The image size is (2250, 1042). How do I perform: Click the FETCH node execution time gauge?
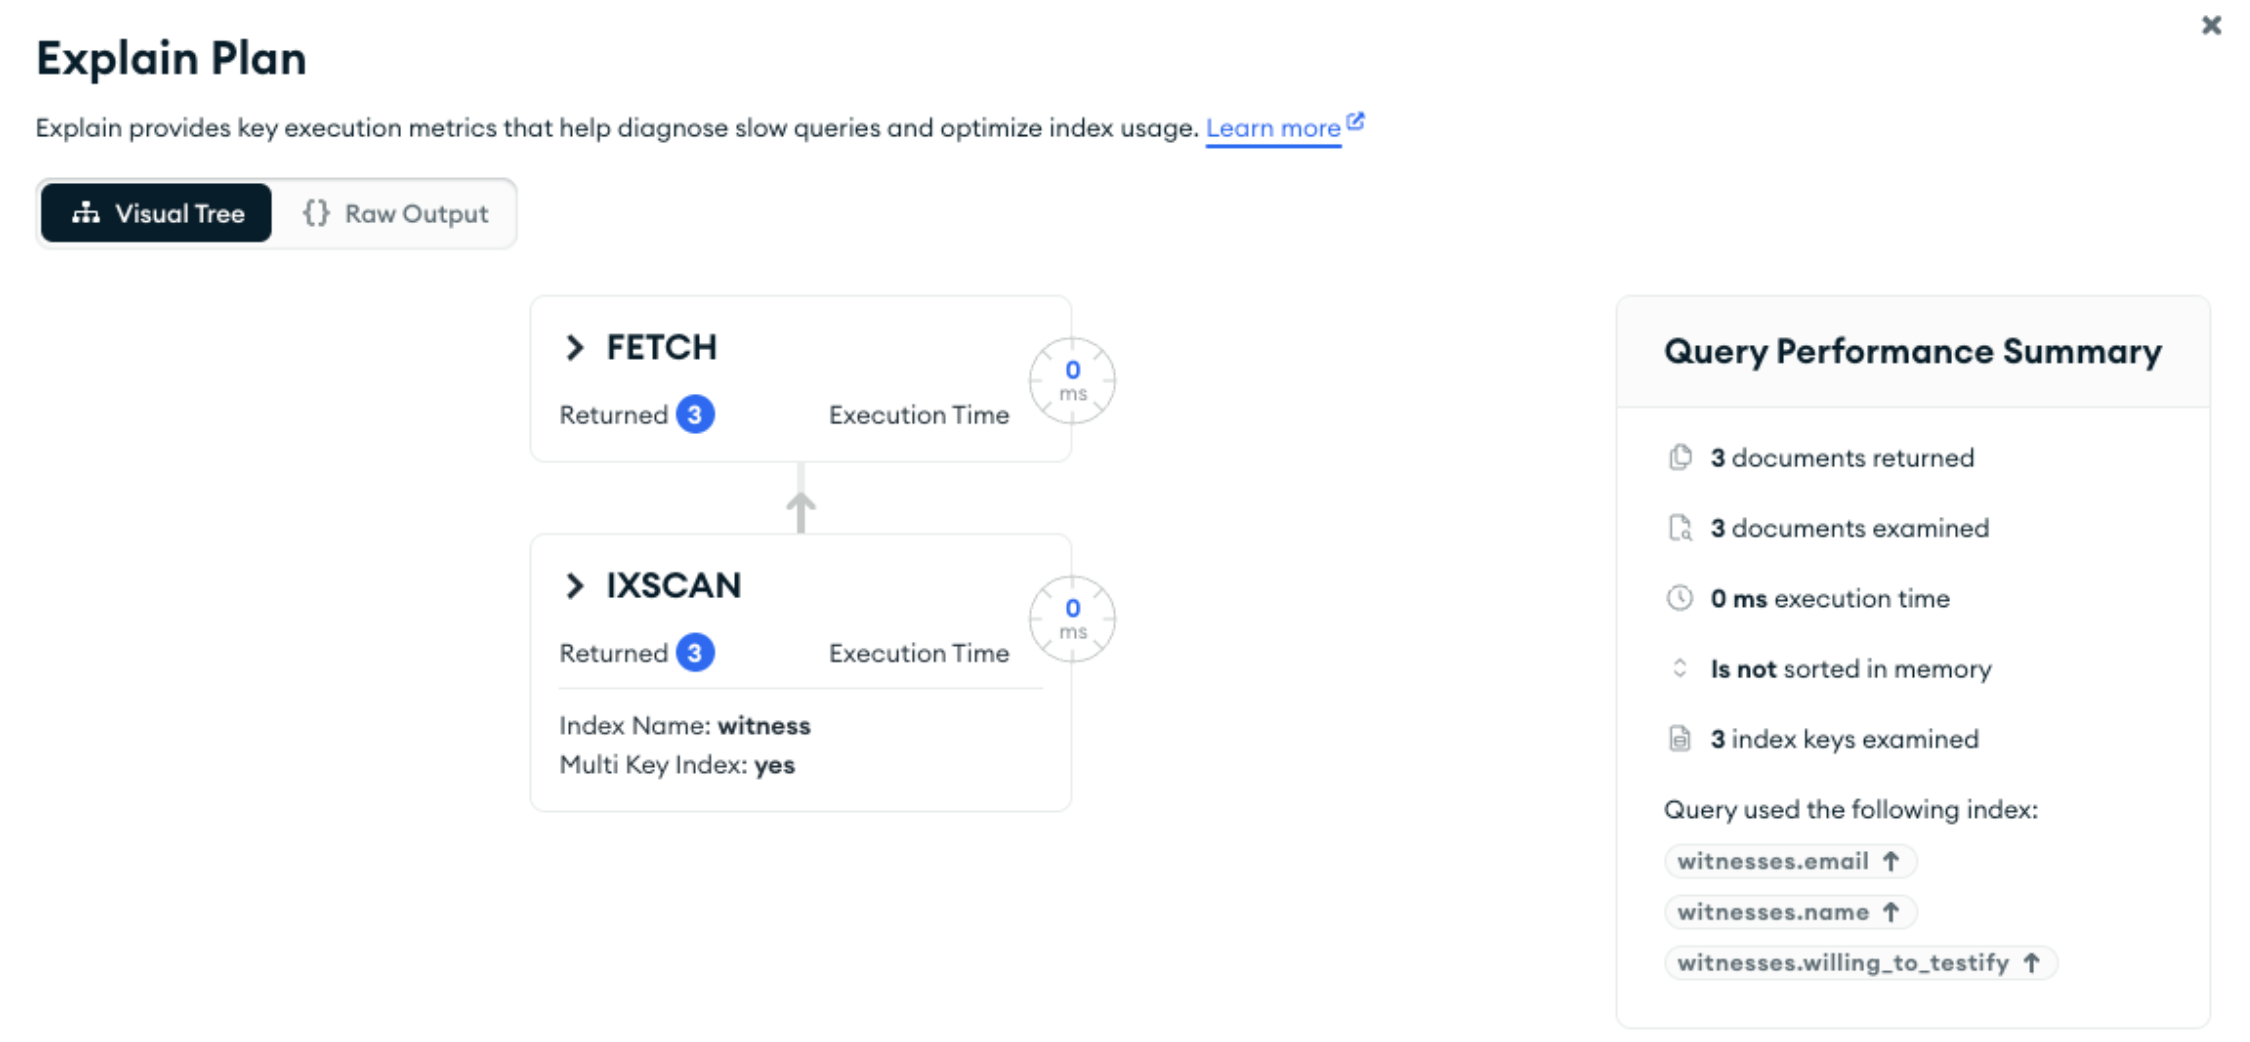coord(1072,380)
